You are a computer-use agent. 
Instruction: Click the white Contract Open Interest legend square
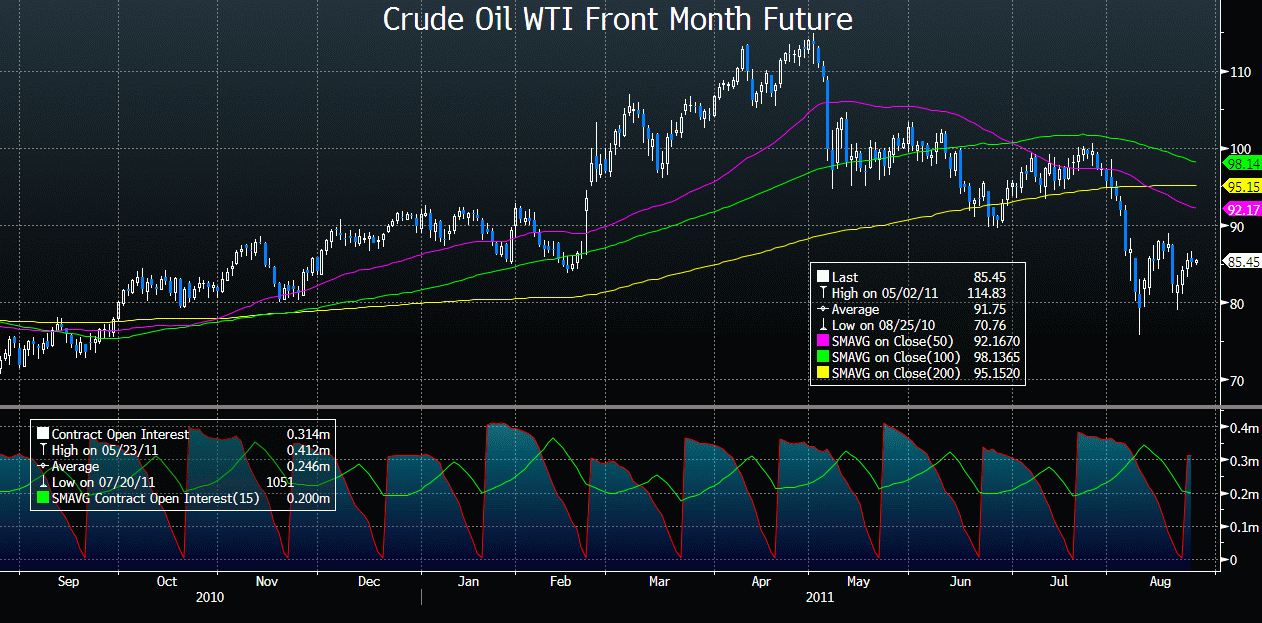pos(43,434)
